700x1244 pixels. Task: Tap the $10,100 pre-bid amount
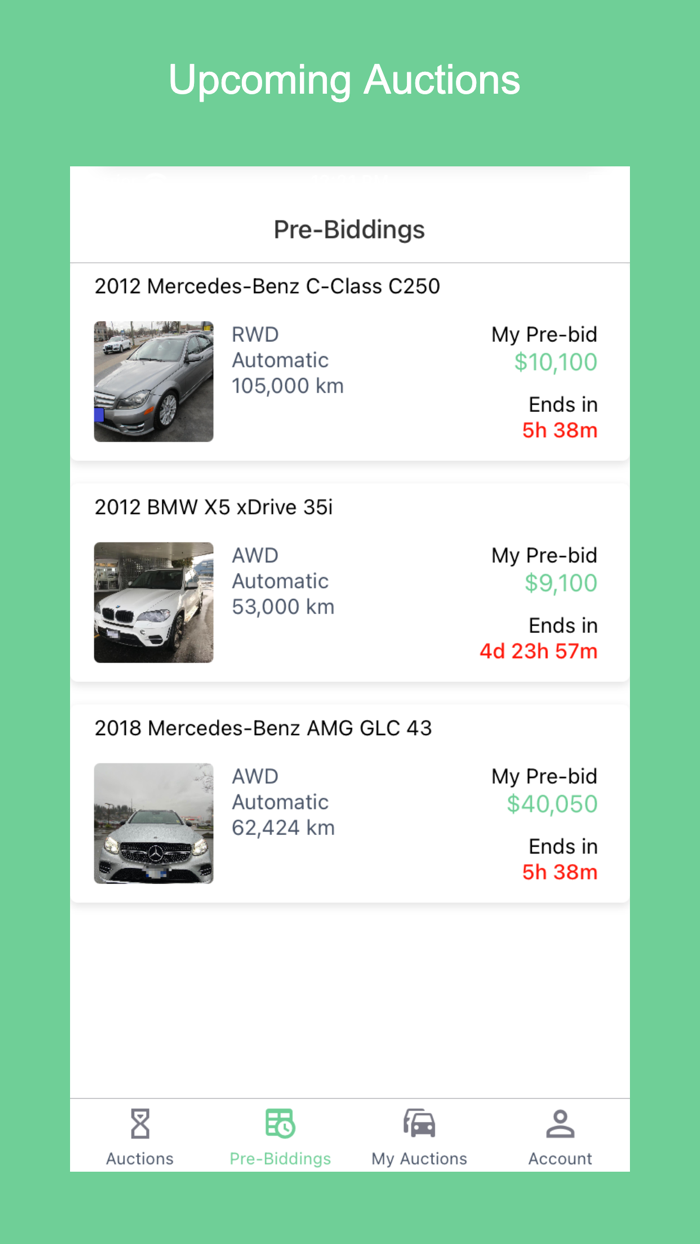point(556,362)
